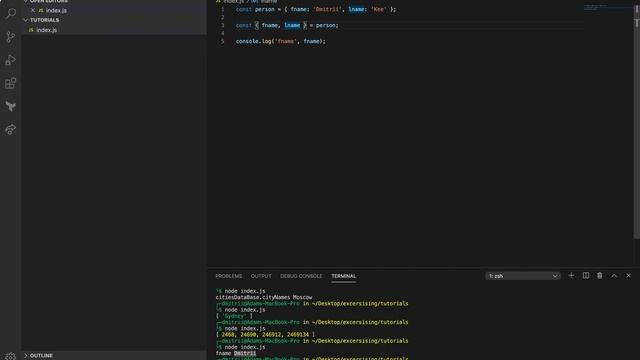Viewport: 640px width, 360px height.
Task: Switch to the OUTPUT tab
Action: click(x=261, y=276)
